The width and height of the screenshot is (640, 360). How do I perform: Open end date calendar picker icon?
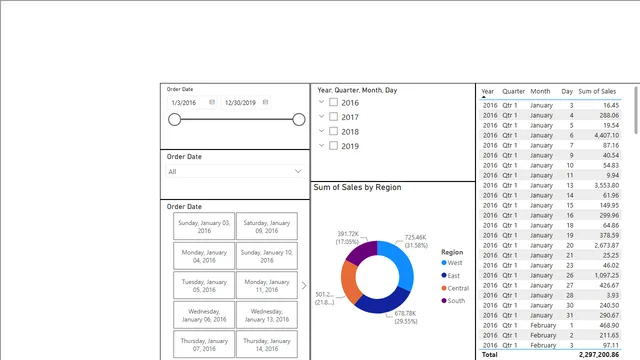[x=265, y=102]
